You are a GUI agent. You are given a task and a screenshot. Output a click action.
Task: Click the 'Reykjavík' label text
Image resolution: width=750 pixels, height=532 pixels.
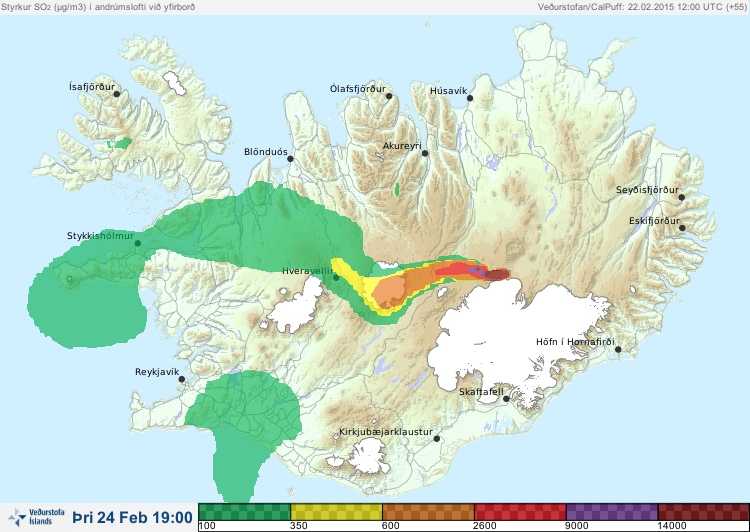[157, 372]
